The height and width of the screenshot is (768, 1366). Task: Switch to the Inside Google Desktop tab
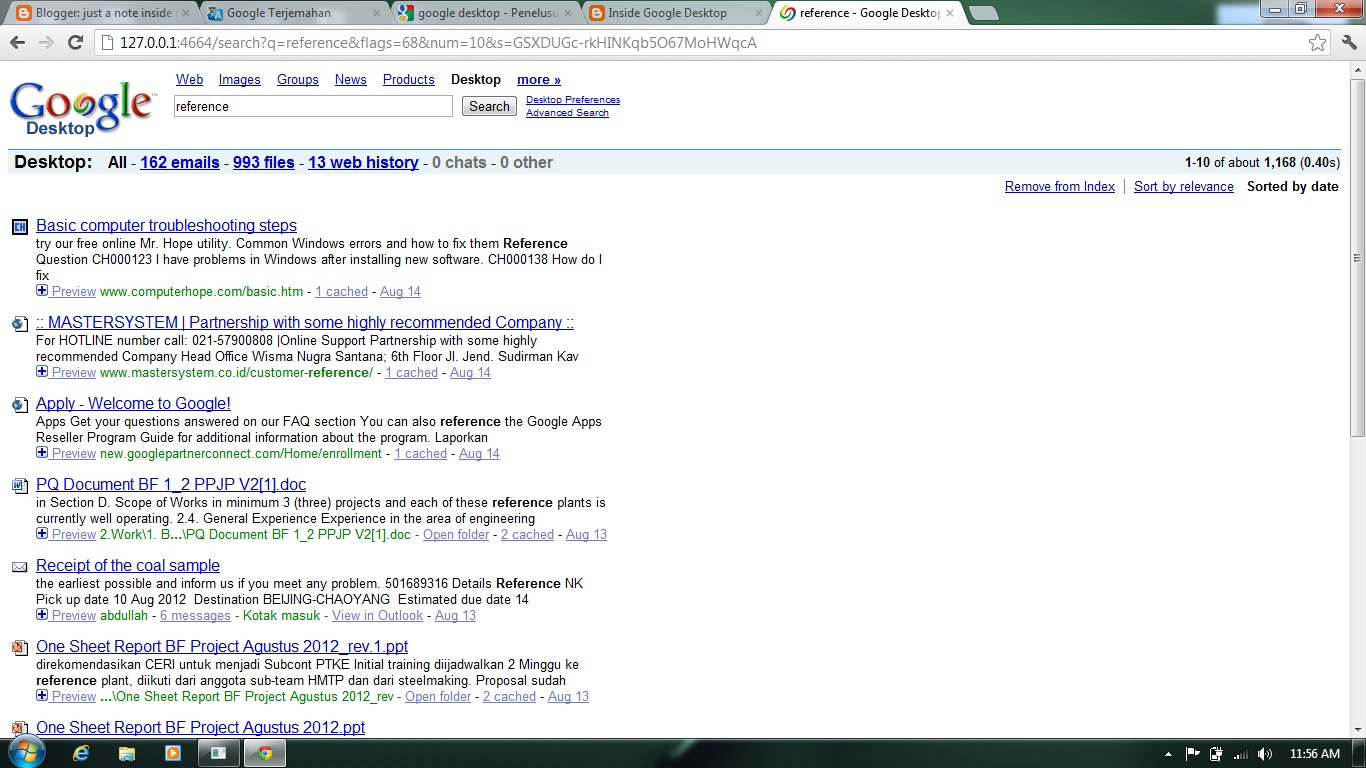674,13
